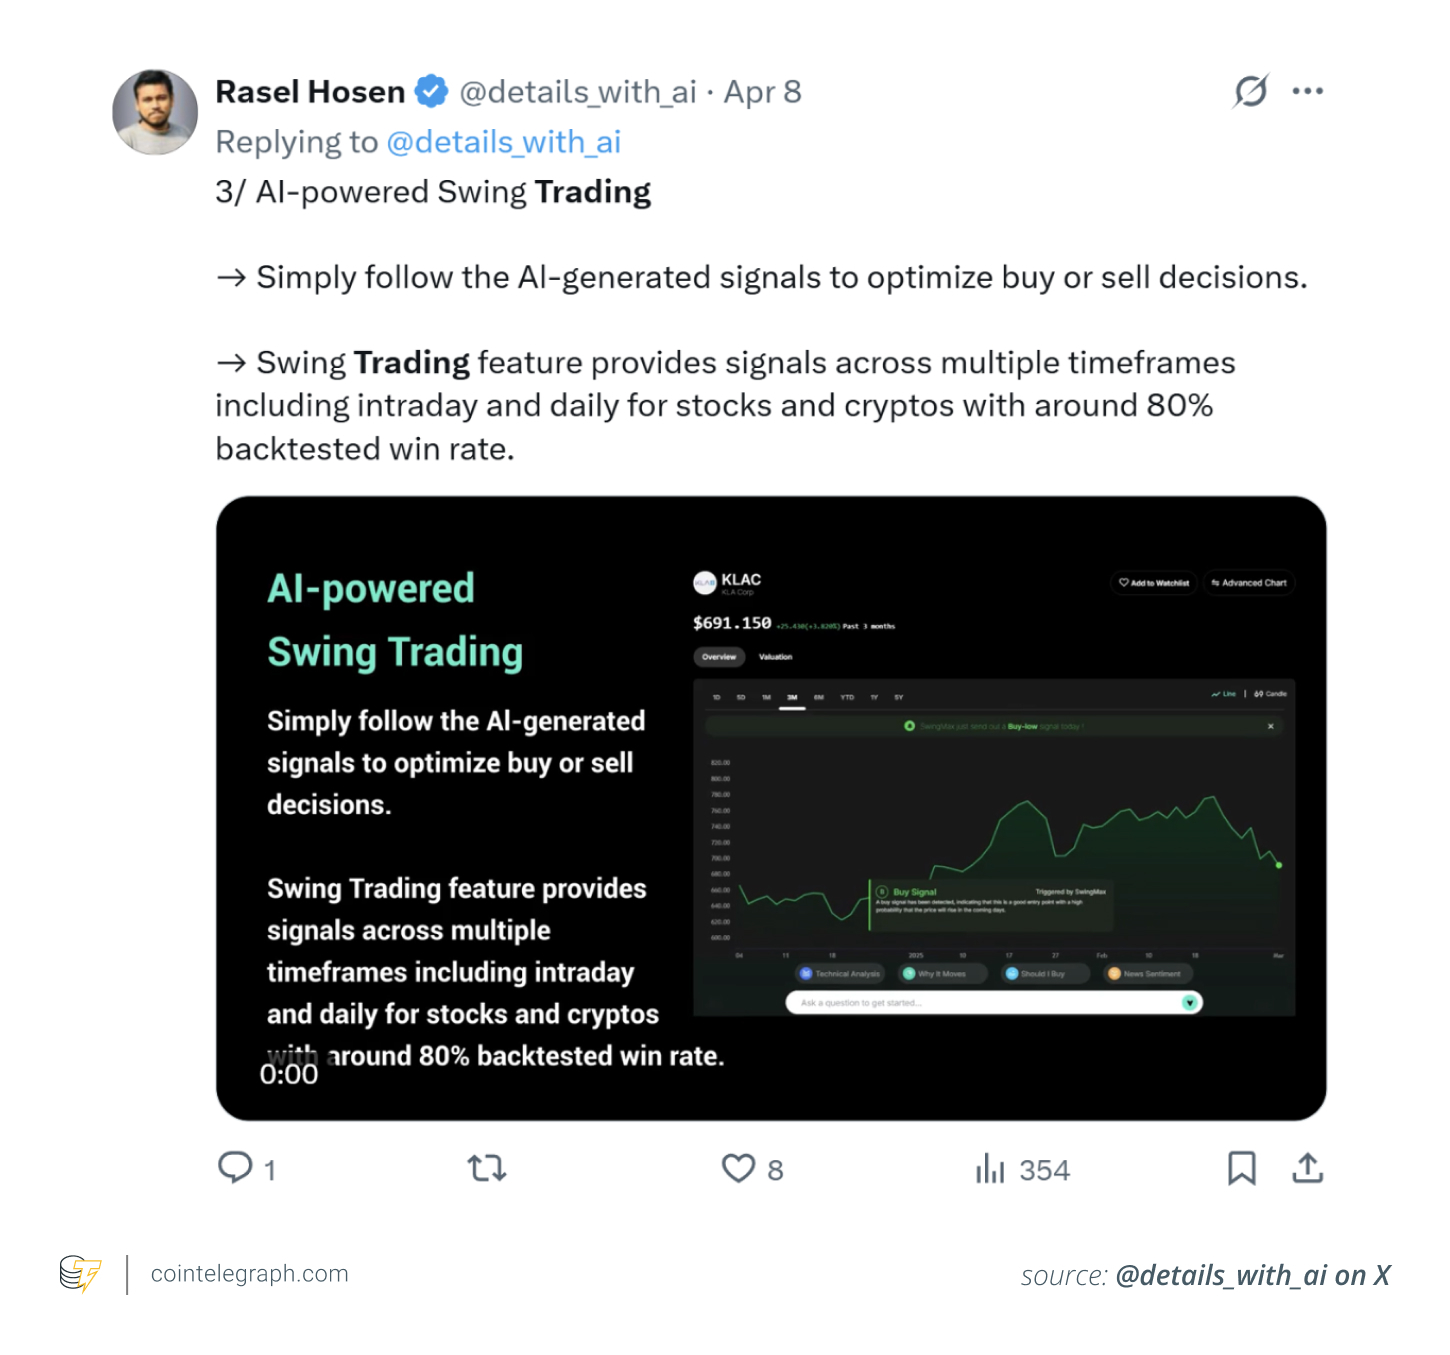Switch chart to Line style
The height and width of the screenshot is (1355, 1450).
click(x=1222, y=694)
